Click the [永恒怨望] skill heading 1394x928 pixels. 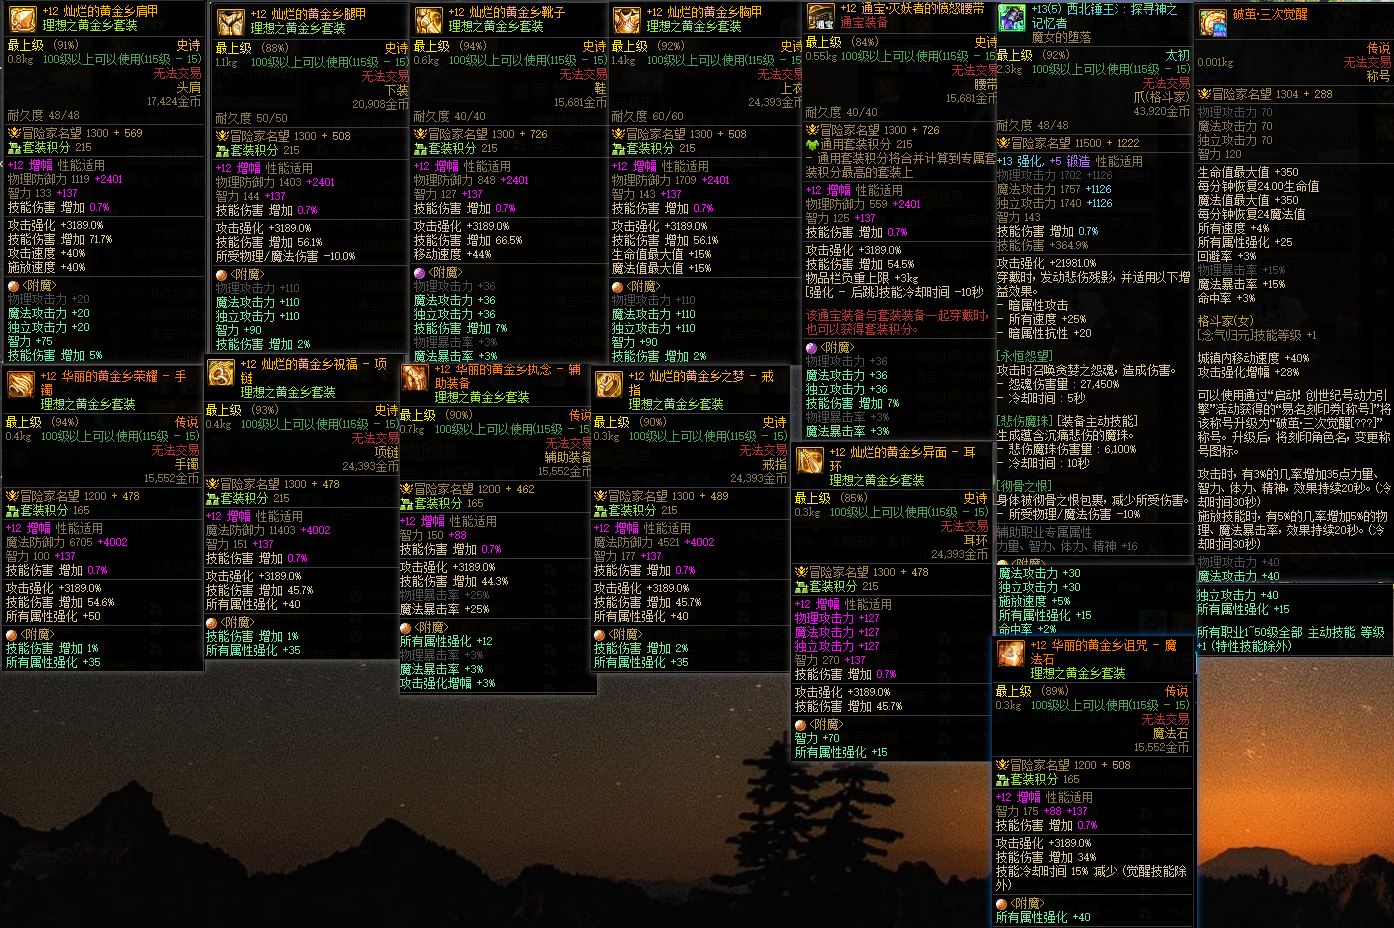(x=1024, y=355)
